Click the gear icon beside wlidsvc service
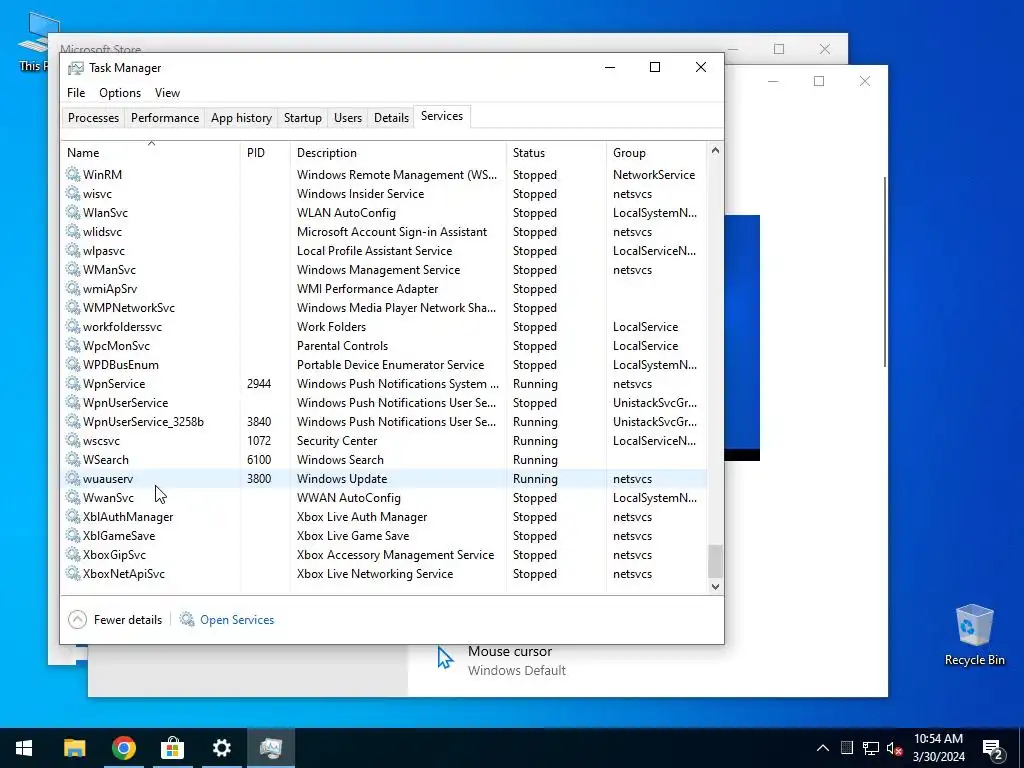 point(73,231)
